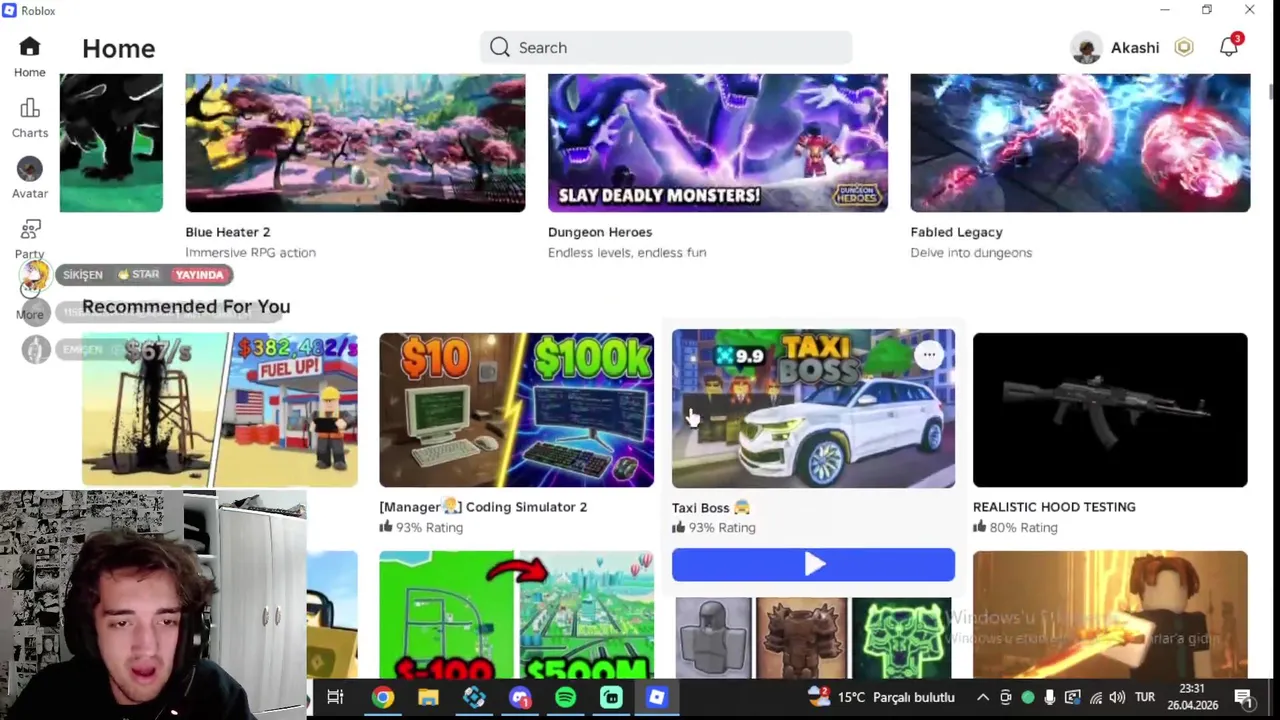Click the Endless levels, endless fun description
This screenshot has height=720, width=1280.
tap(627, 253)
